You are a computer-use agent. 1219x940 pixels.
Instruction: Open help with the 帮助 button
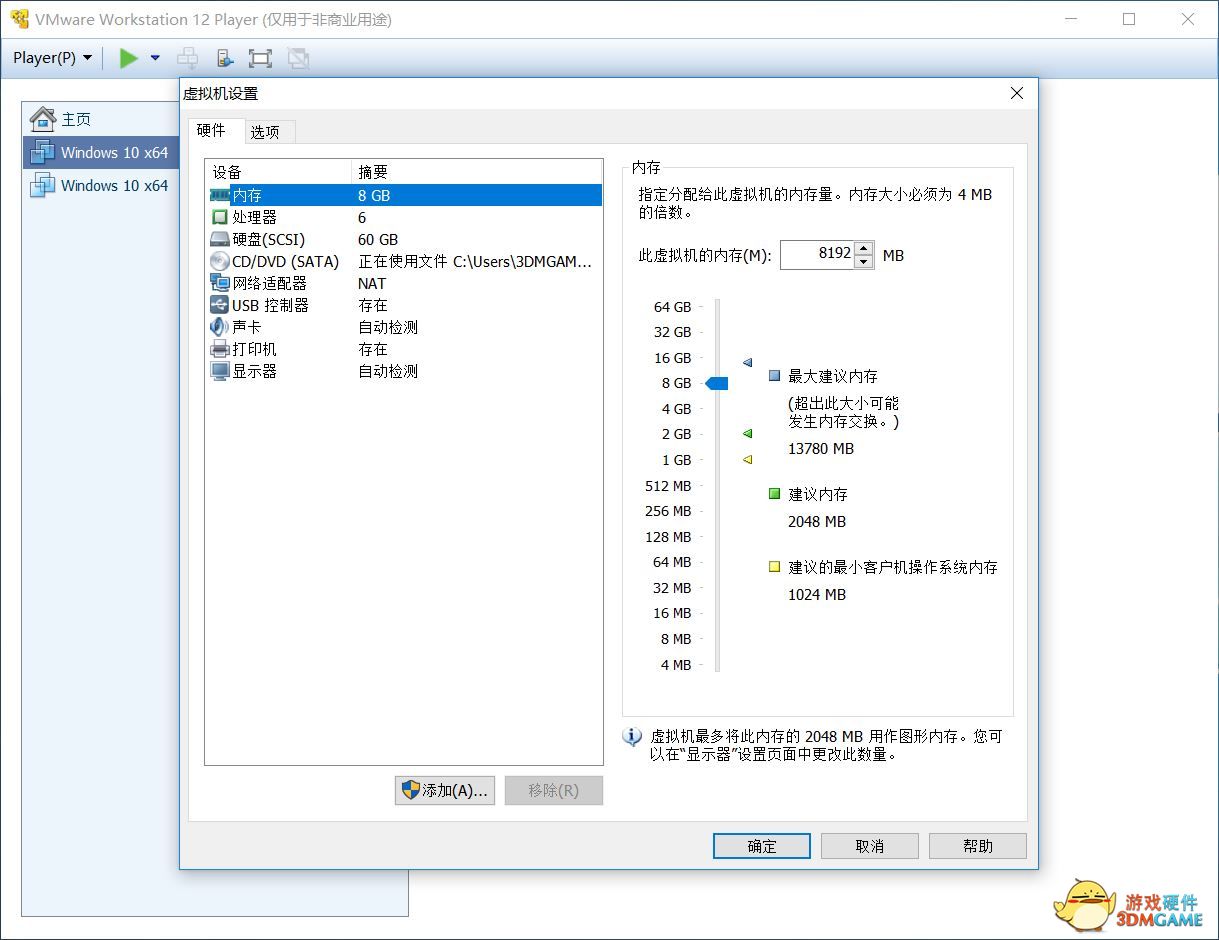tap(978, 846)
